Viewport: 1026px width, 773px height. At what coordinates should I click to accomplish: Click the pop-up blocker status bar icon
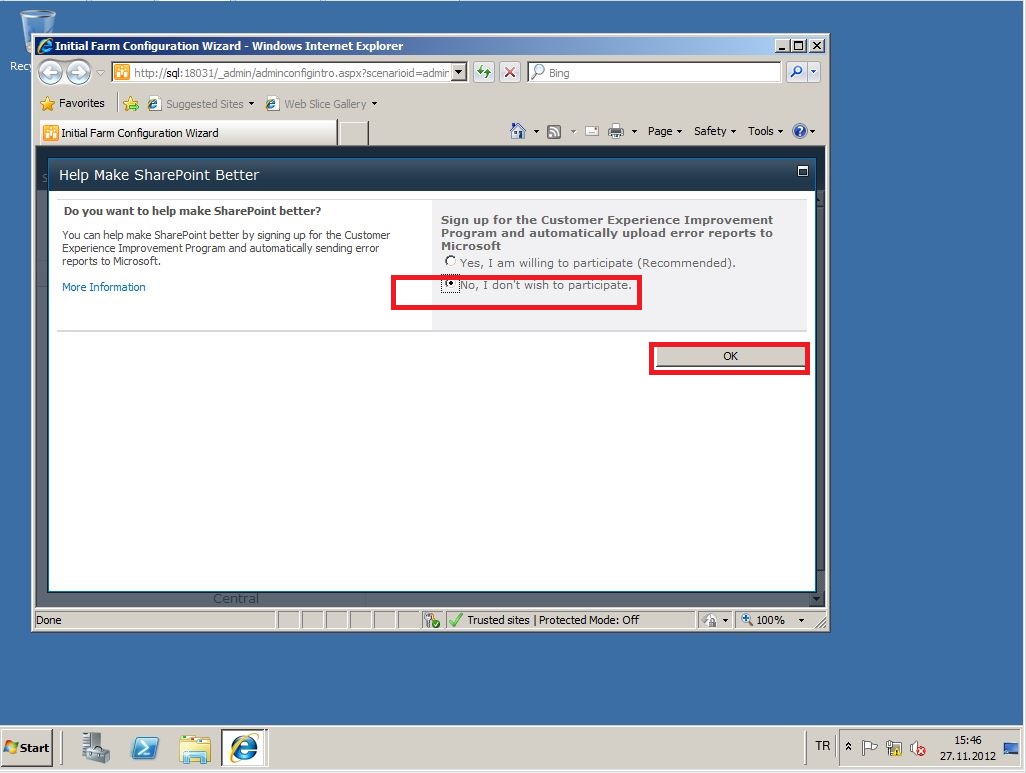click(x=432, y=620)
